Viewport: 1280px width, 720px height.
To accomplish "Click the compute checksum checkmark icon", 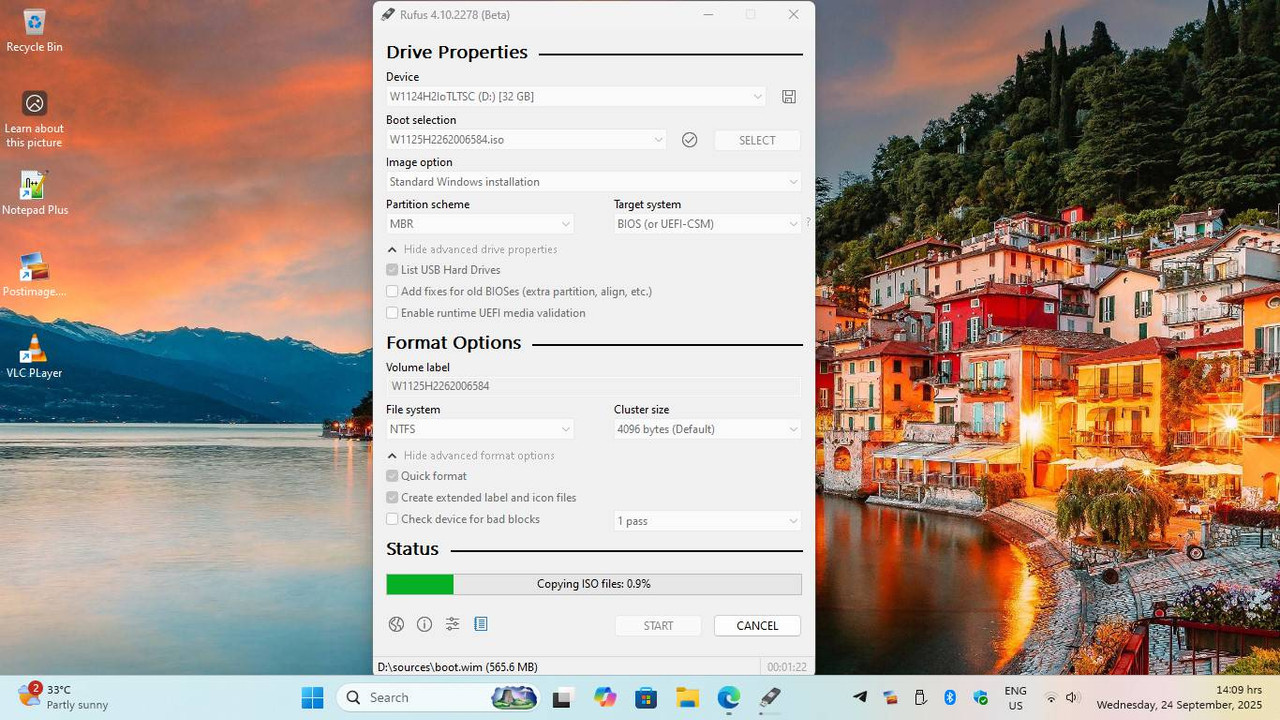I will pos(689,140).
